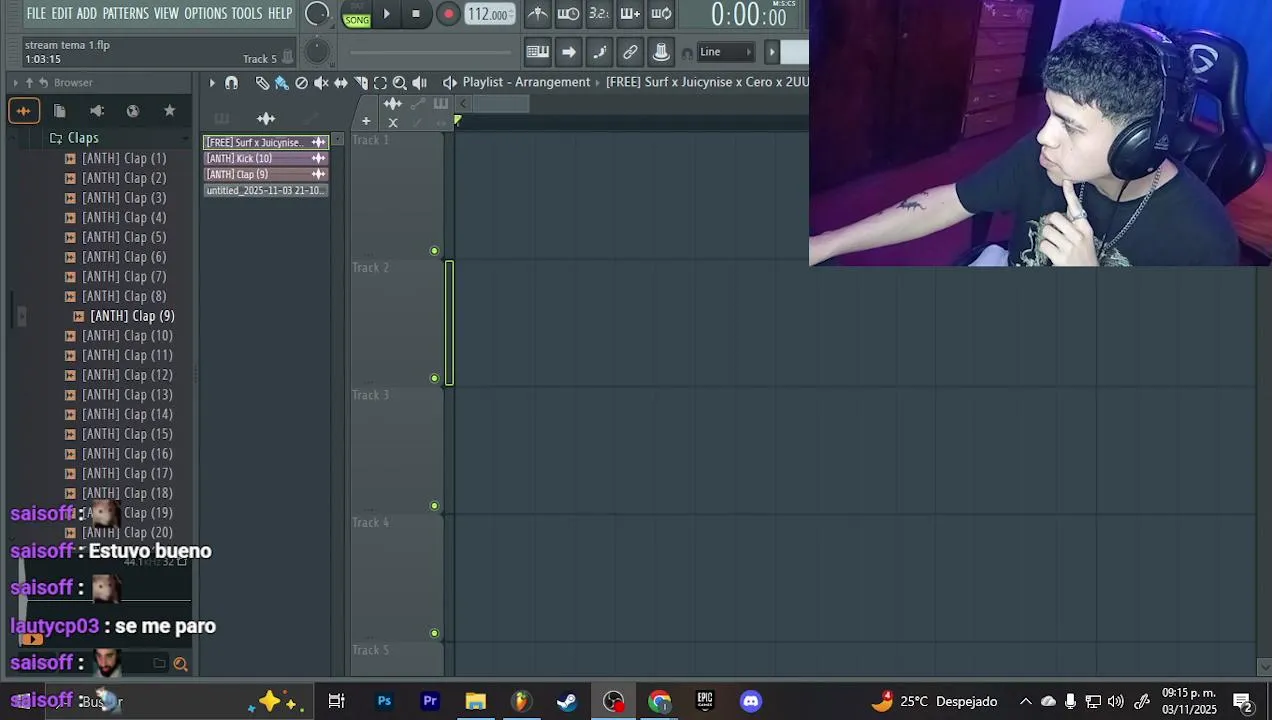Select the Mute tool in playlist toolbar
1272x720 pixels.
(x=321, y=83)
